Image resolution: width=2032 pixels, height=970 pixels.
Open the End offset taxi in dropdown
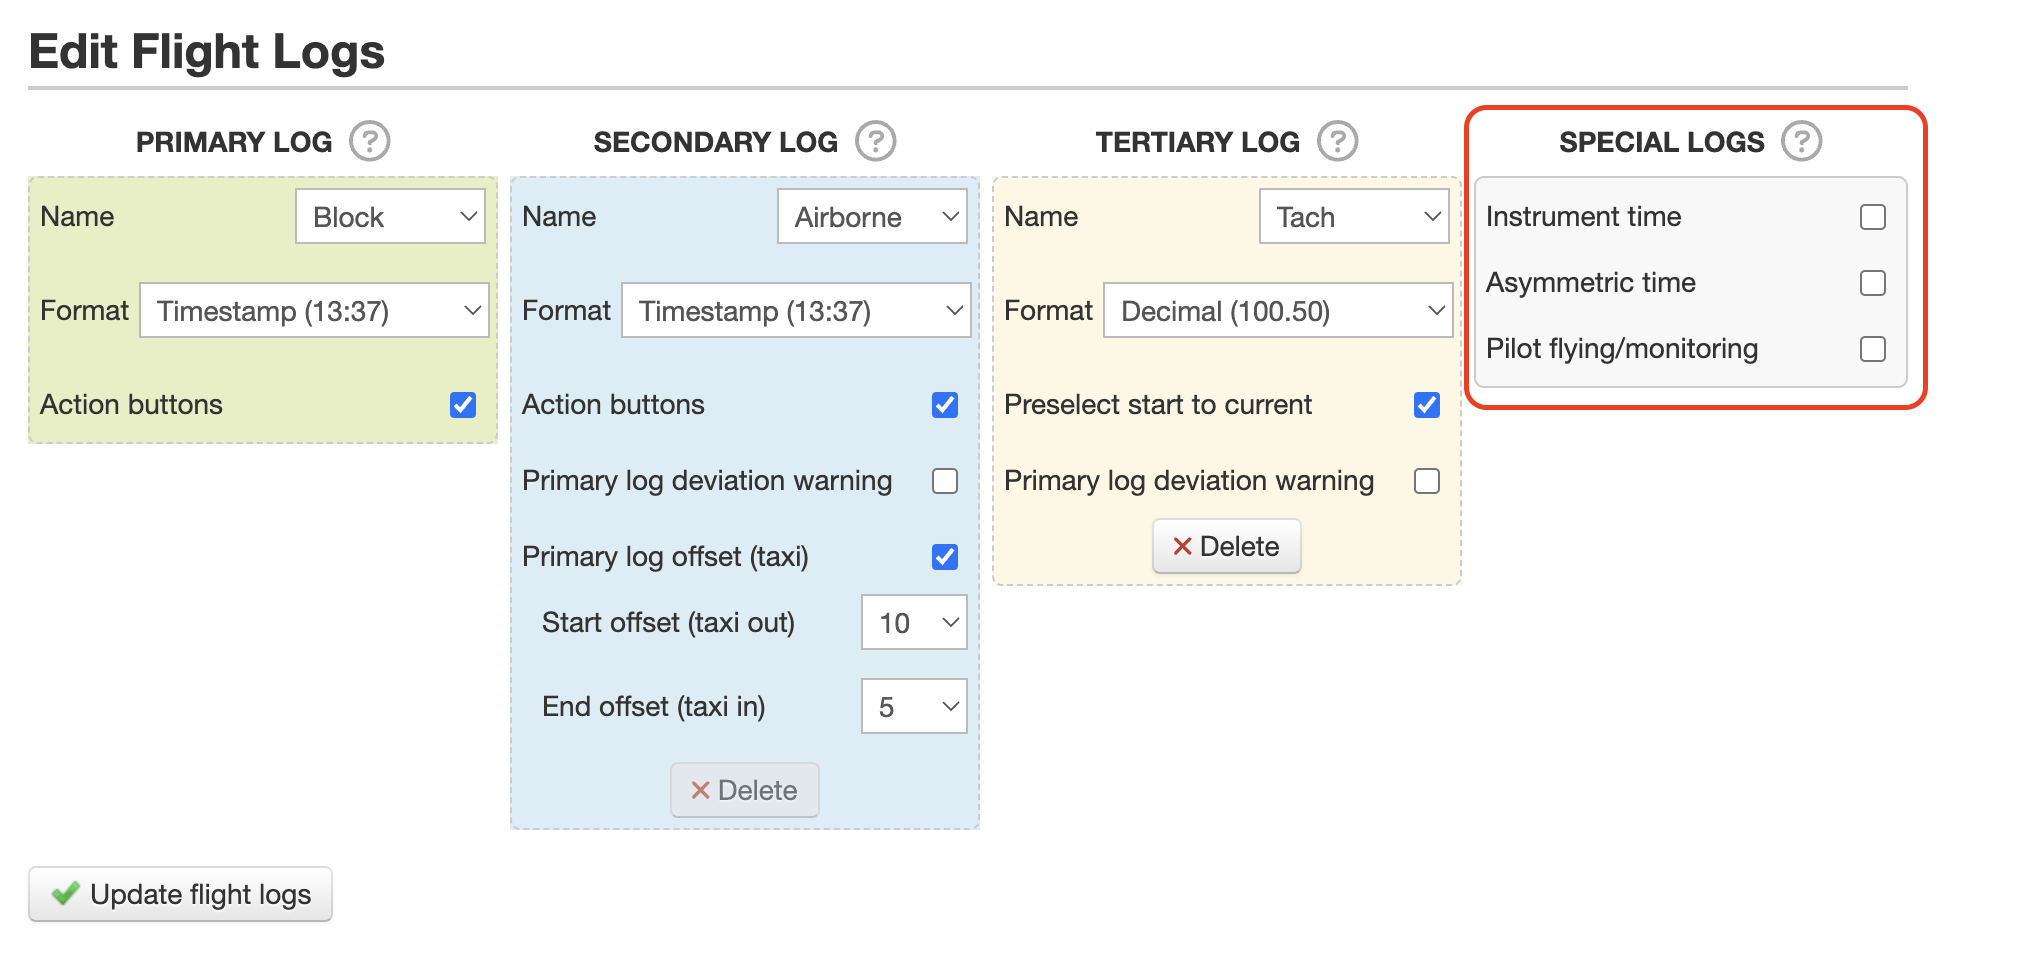tap(912, 706)
